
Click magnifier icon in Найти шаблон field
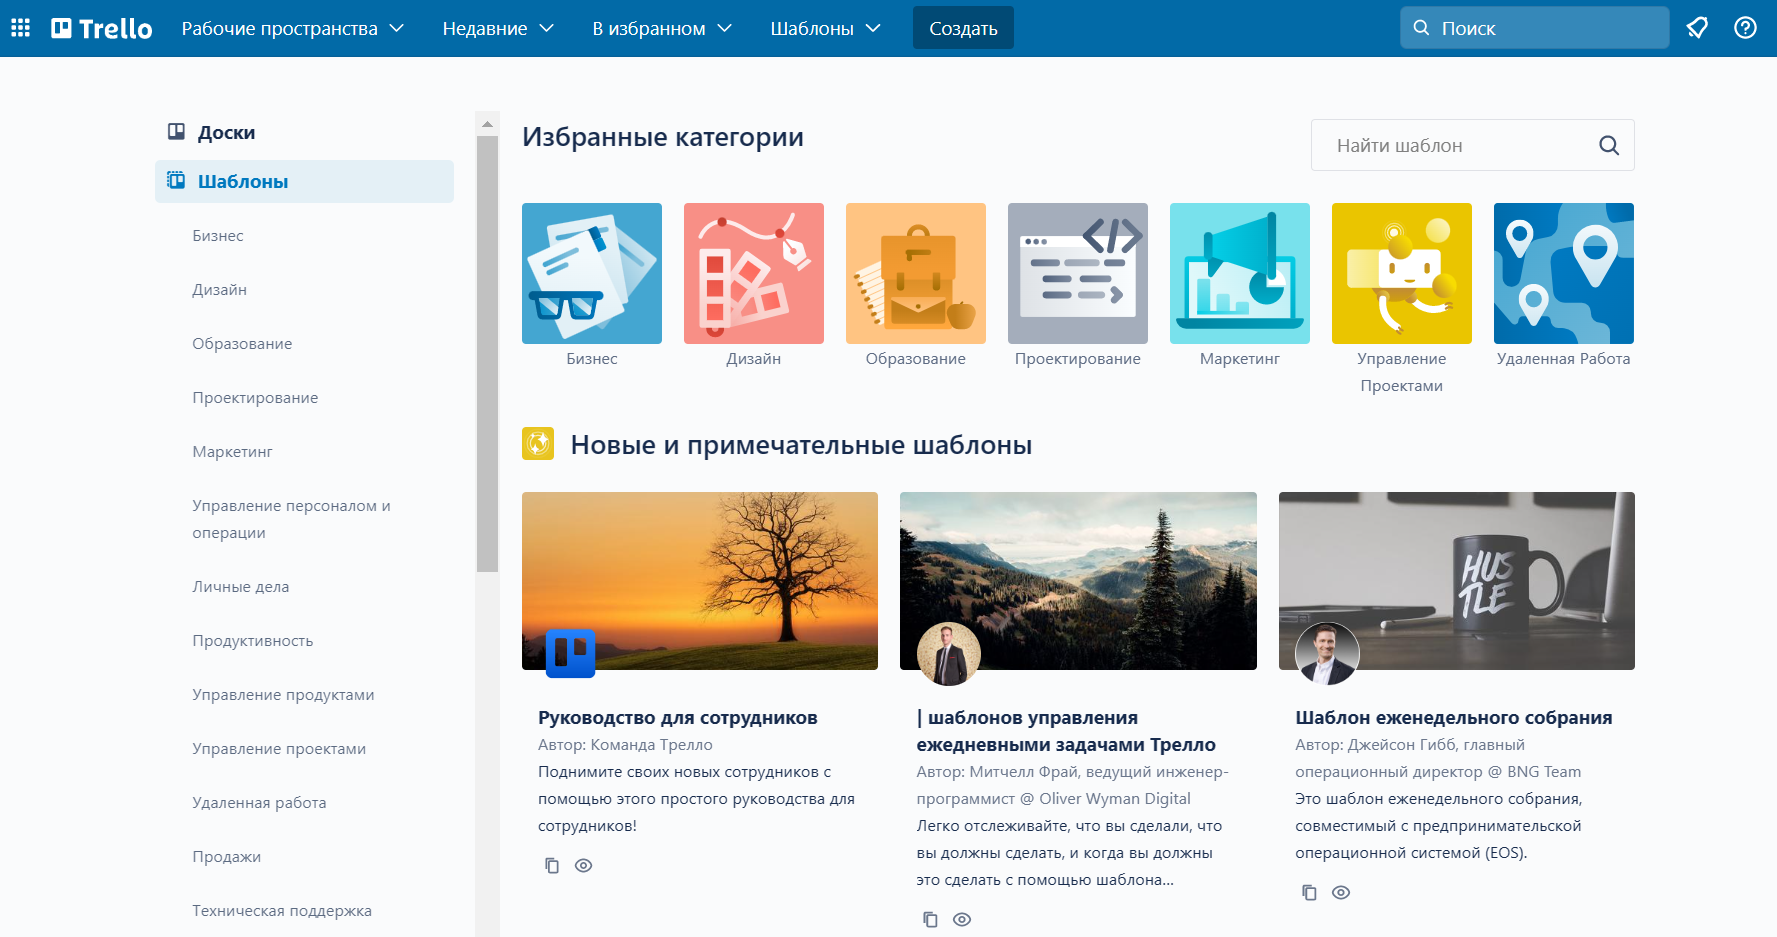[1608, 145]
